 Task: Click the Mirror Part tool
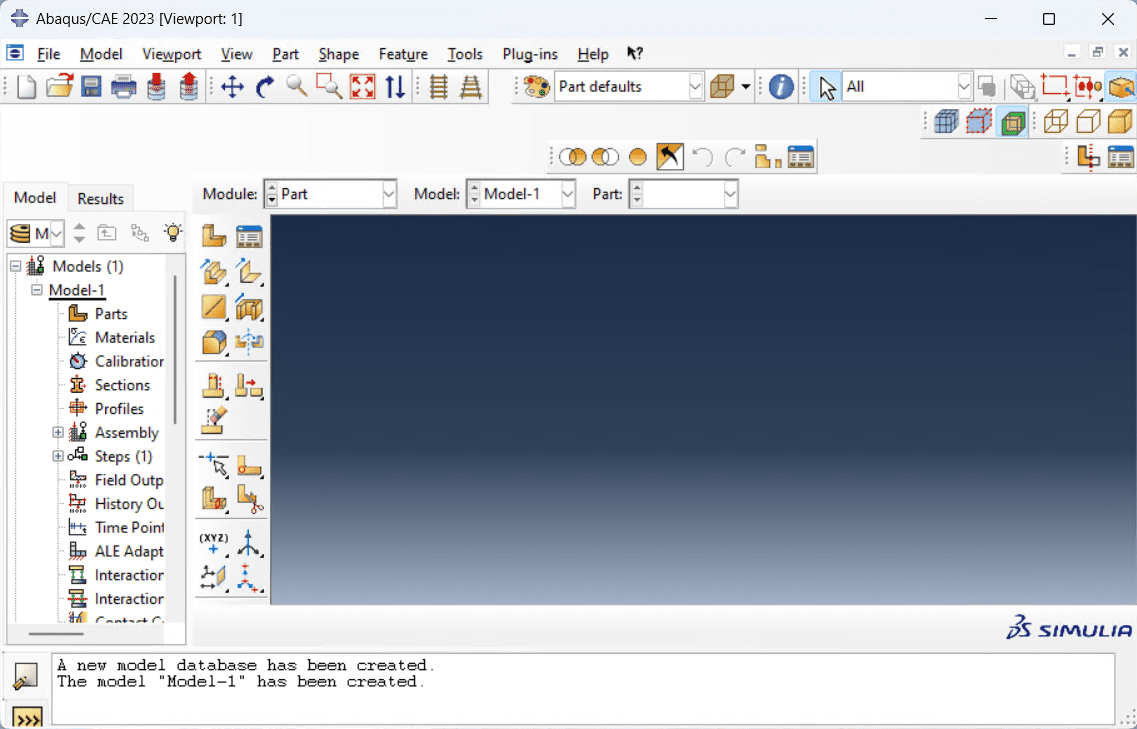(x=249, y=342)
